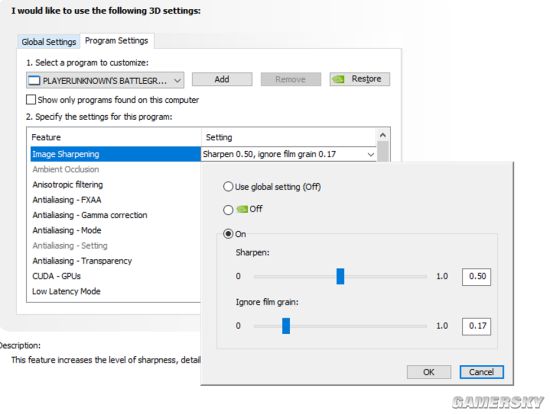Click OK to confirm sharpening settings
Image resolution: width=550 pixels, height=414 pixels.
(x=429, y=372)
